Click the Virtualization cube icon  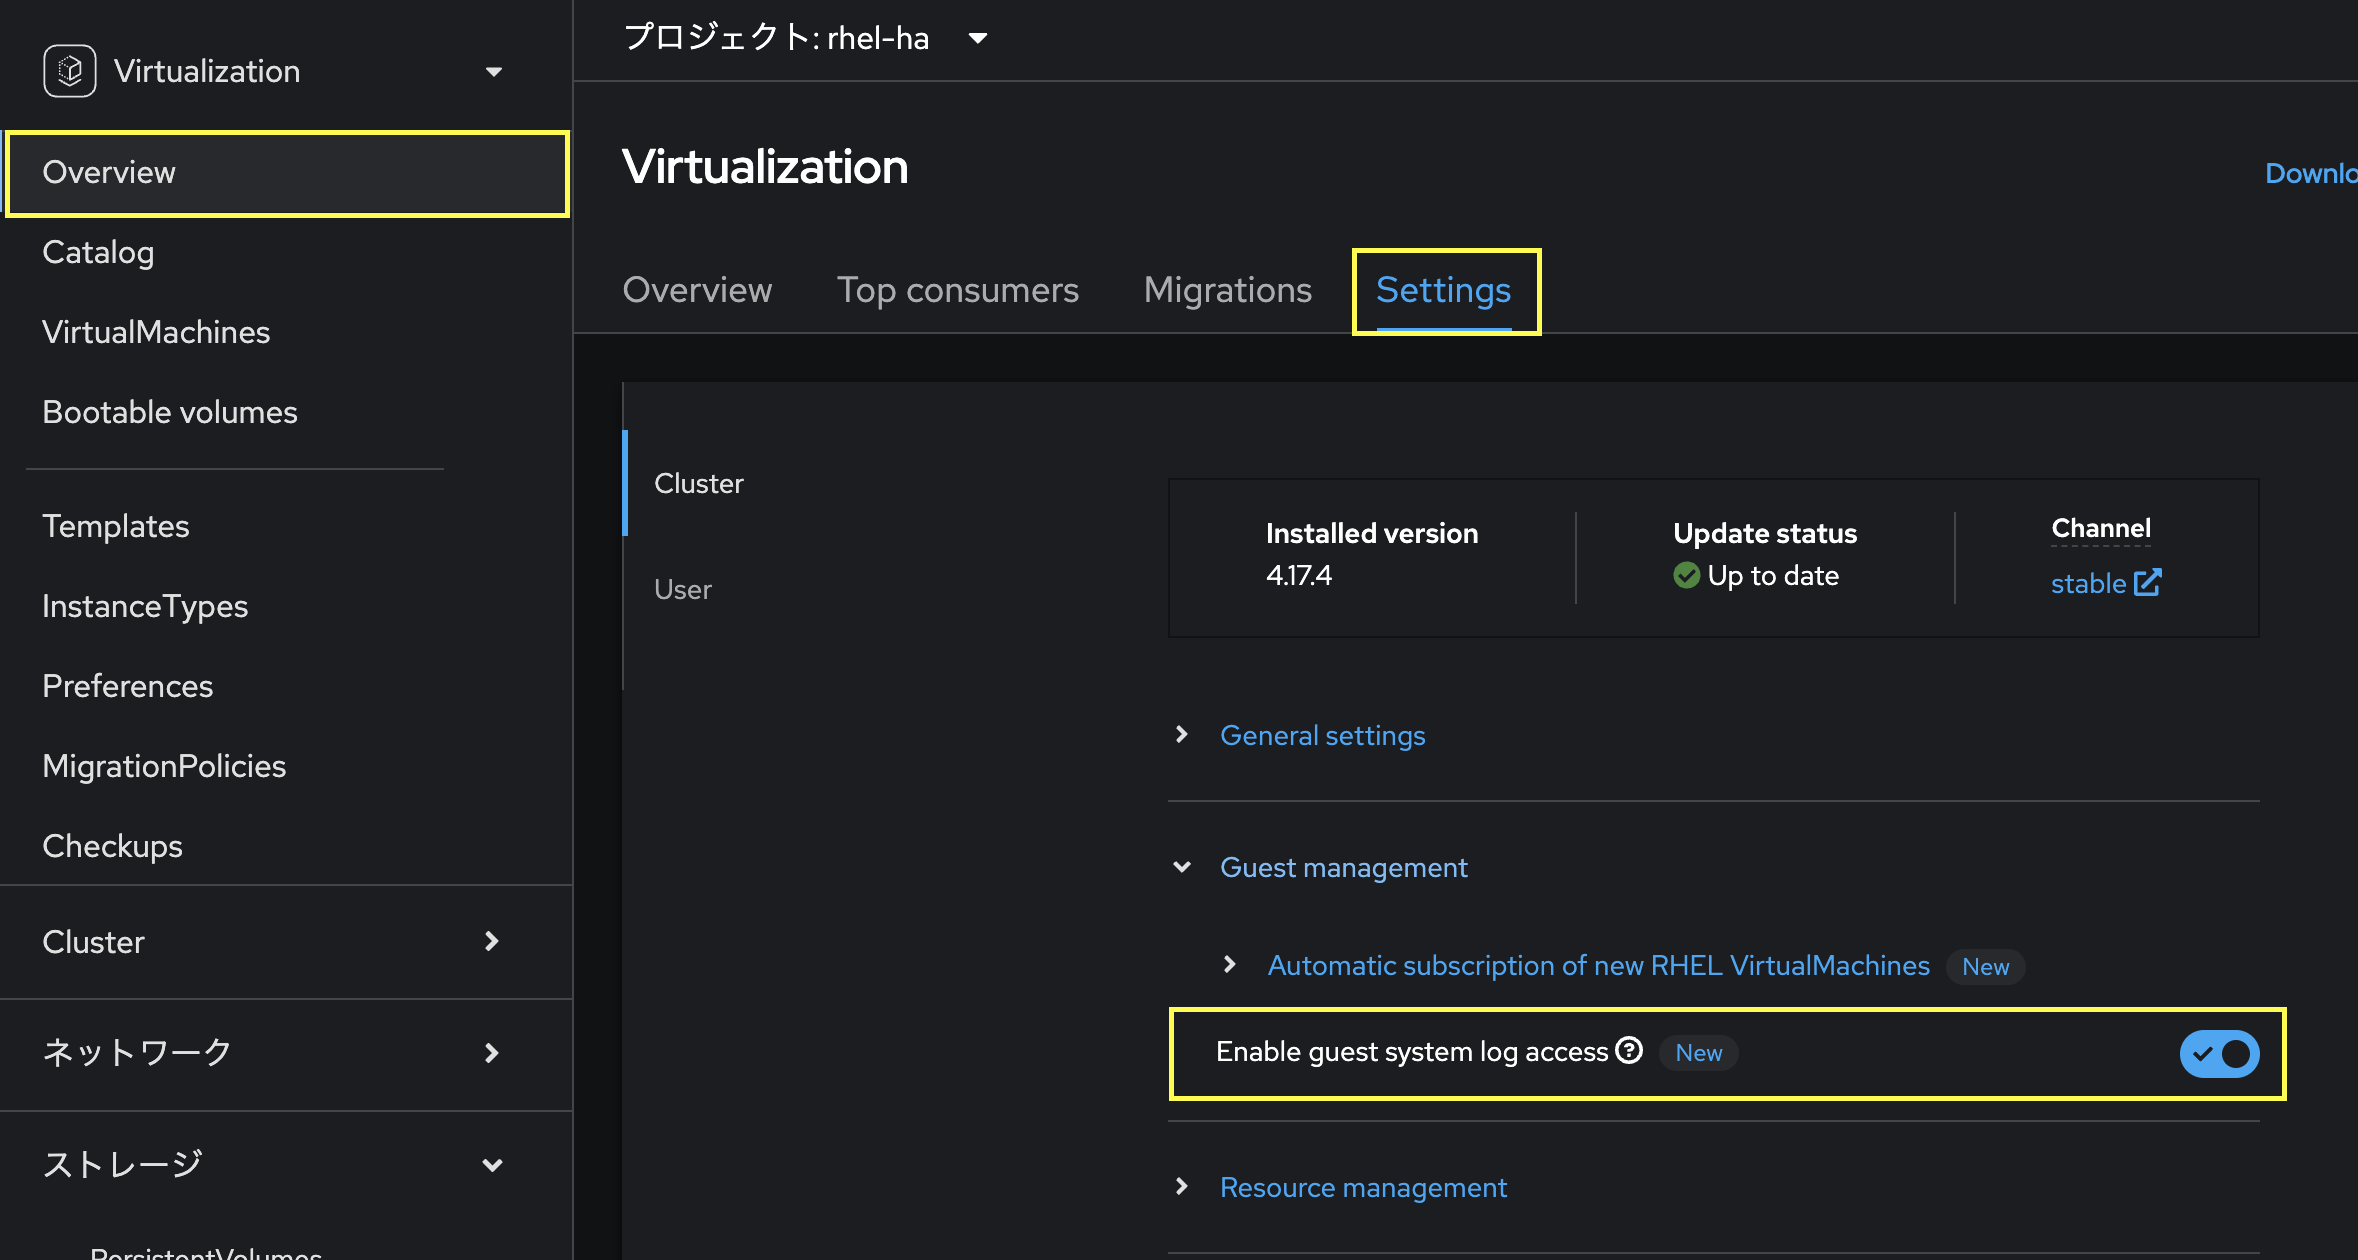68,70
